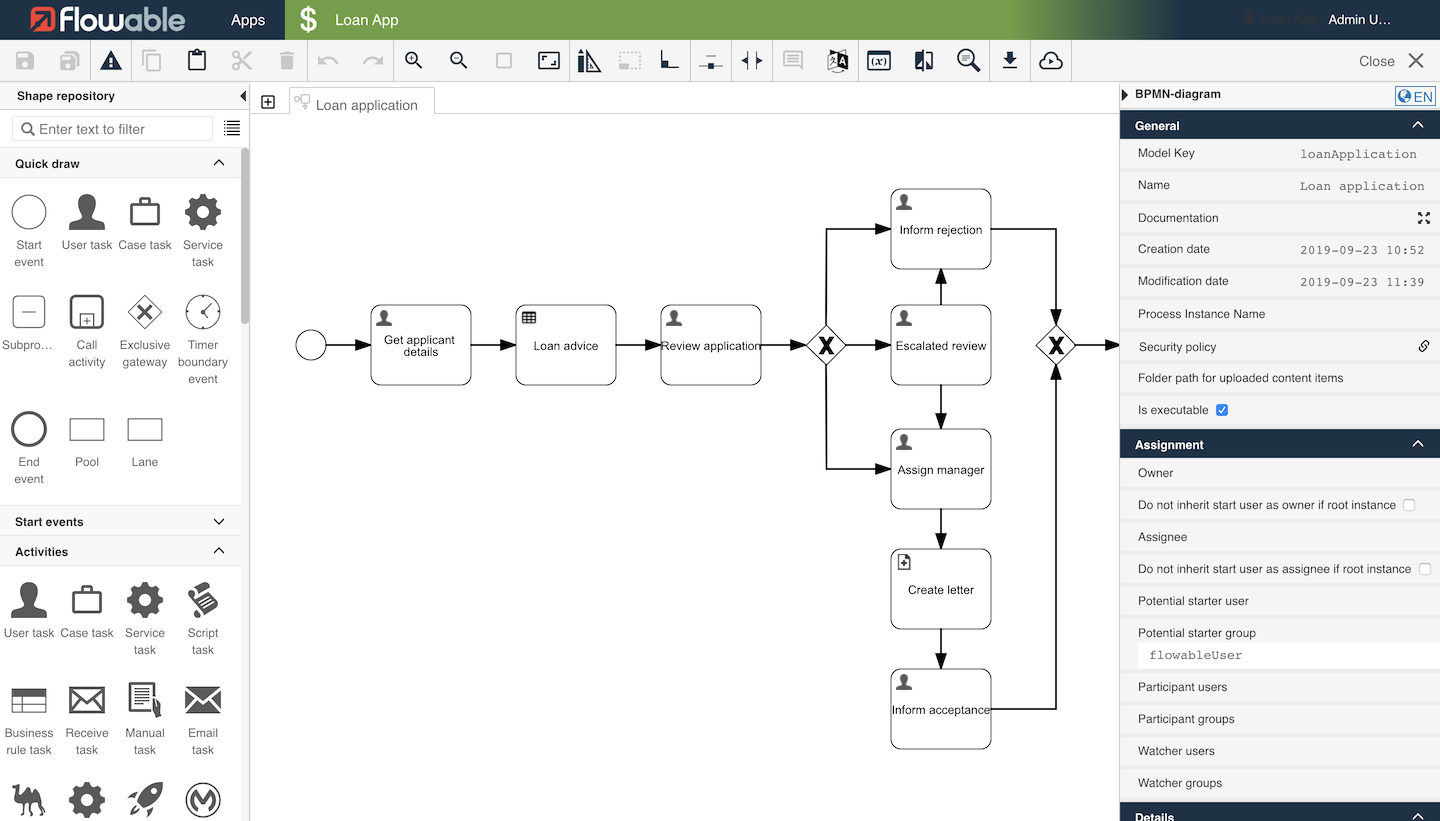The width and height of the screenshot is (1440, 821).
Task: Zoom in using the magnifier plus icon
Action: coord(413,60)
